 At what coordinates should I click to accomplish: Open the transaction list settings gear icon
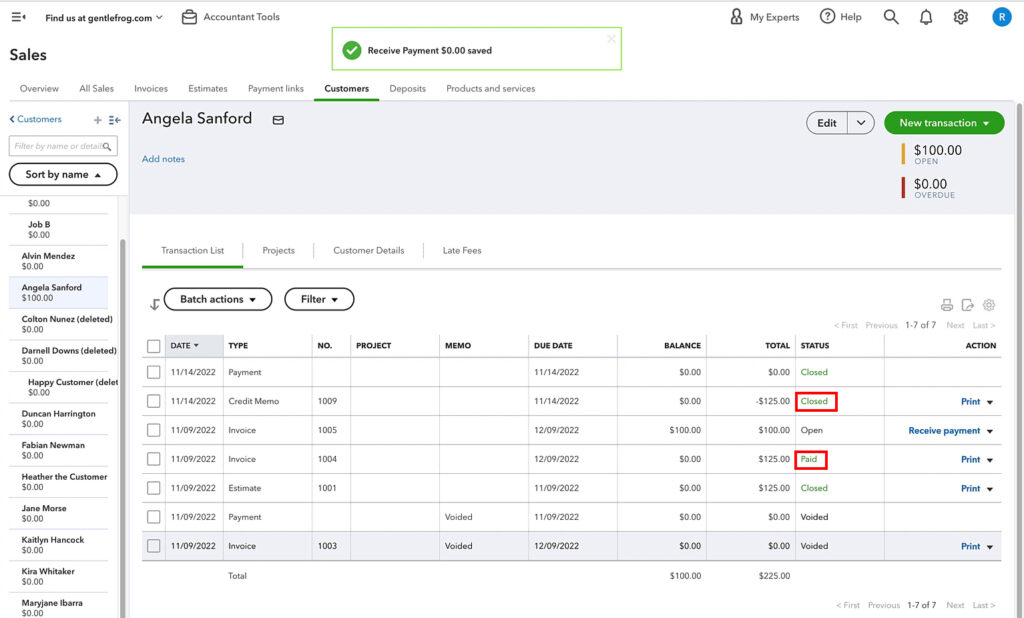tap(988, 305)
